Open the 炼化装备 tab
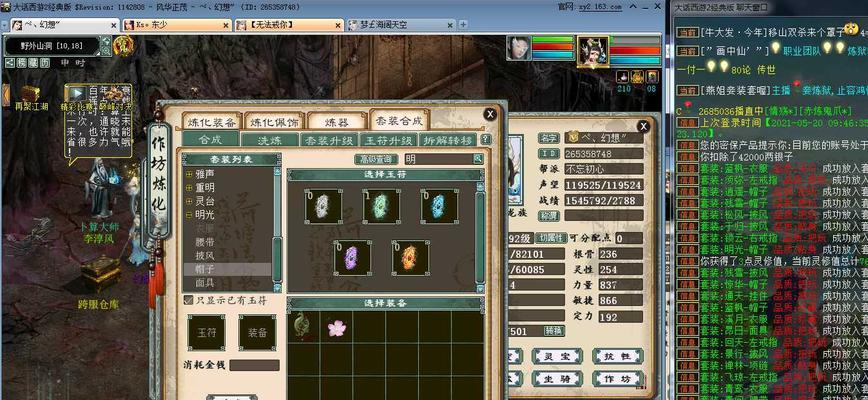The image size is (868, 400). 213,122
